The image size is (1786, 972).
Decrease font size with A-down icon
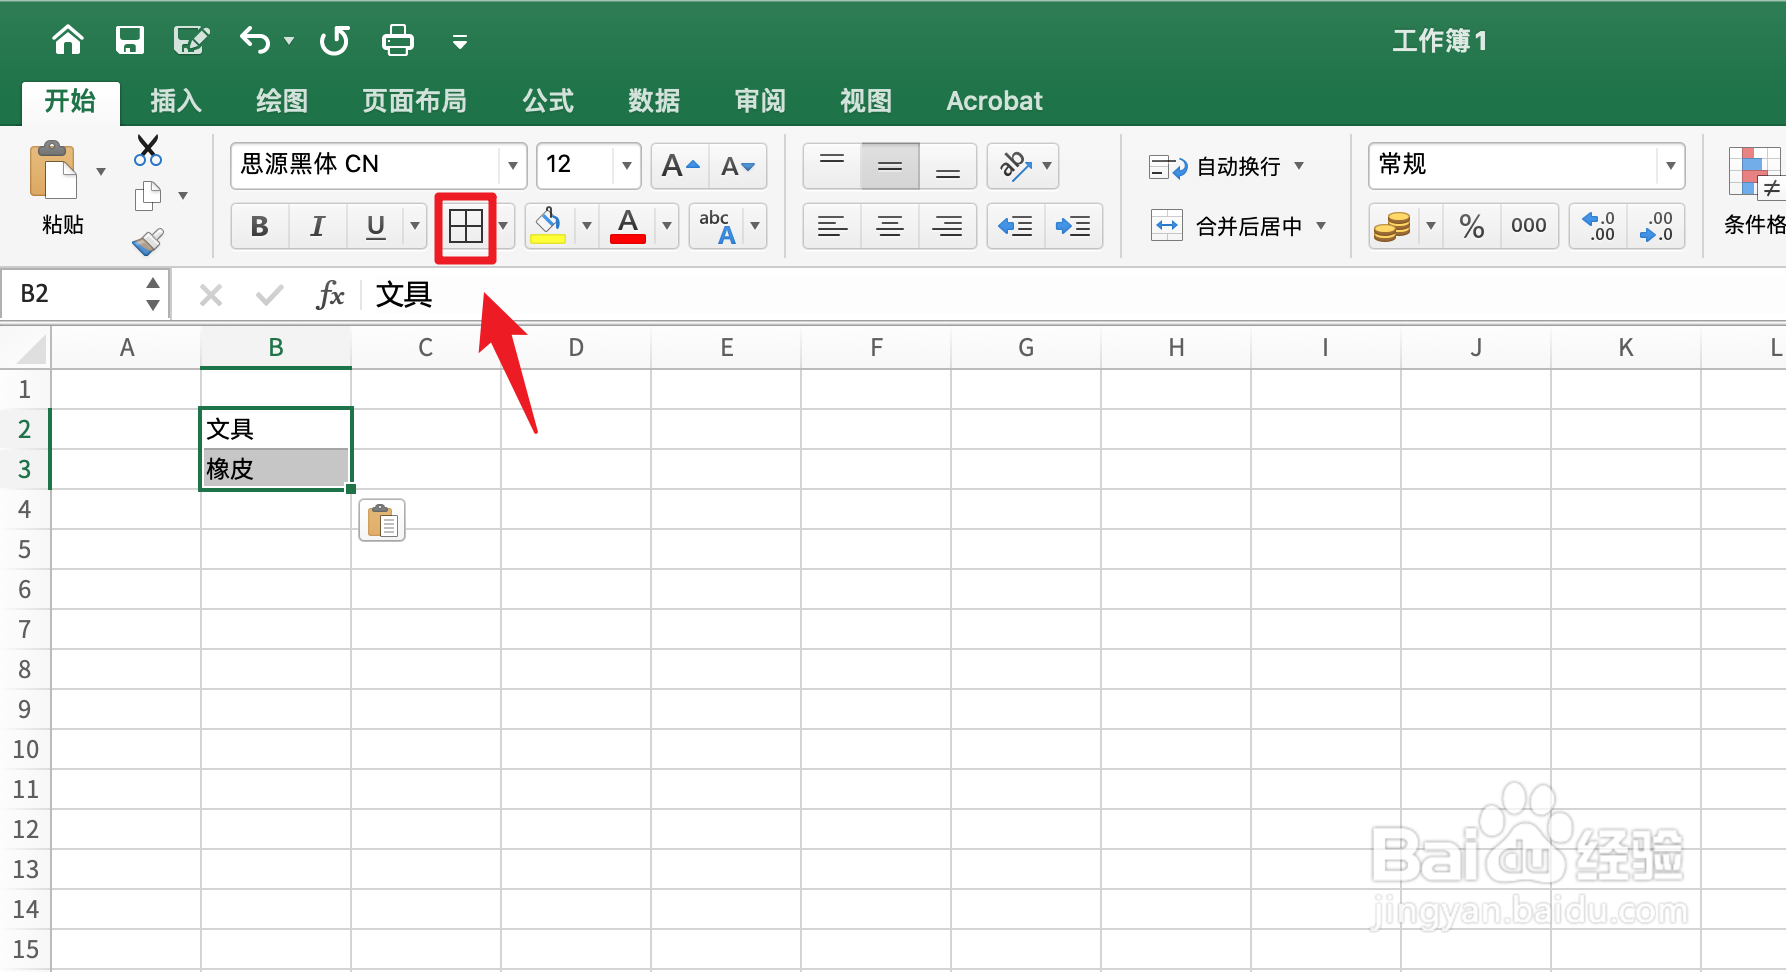(738, 166)
